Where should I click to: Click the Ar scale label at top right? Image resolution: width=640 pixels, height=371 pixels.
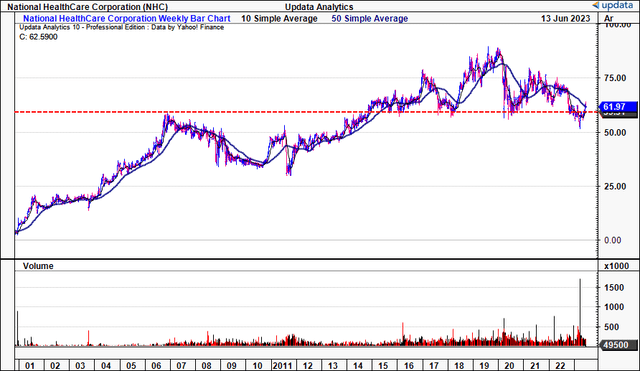[609, 18]
